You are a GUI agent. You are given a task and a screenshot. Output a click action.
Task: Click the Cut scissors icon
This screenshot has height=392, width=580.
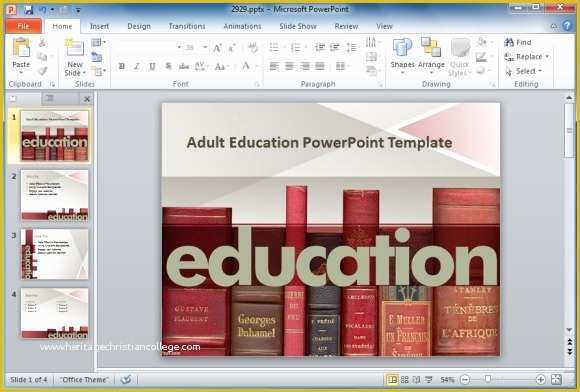tap(43, 43)
